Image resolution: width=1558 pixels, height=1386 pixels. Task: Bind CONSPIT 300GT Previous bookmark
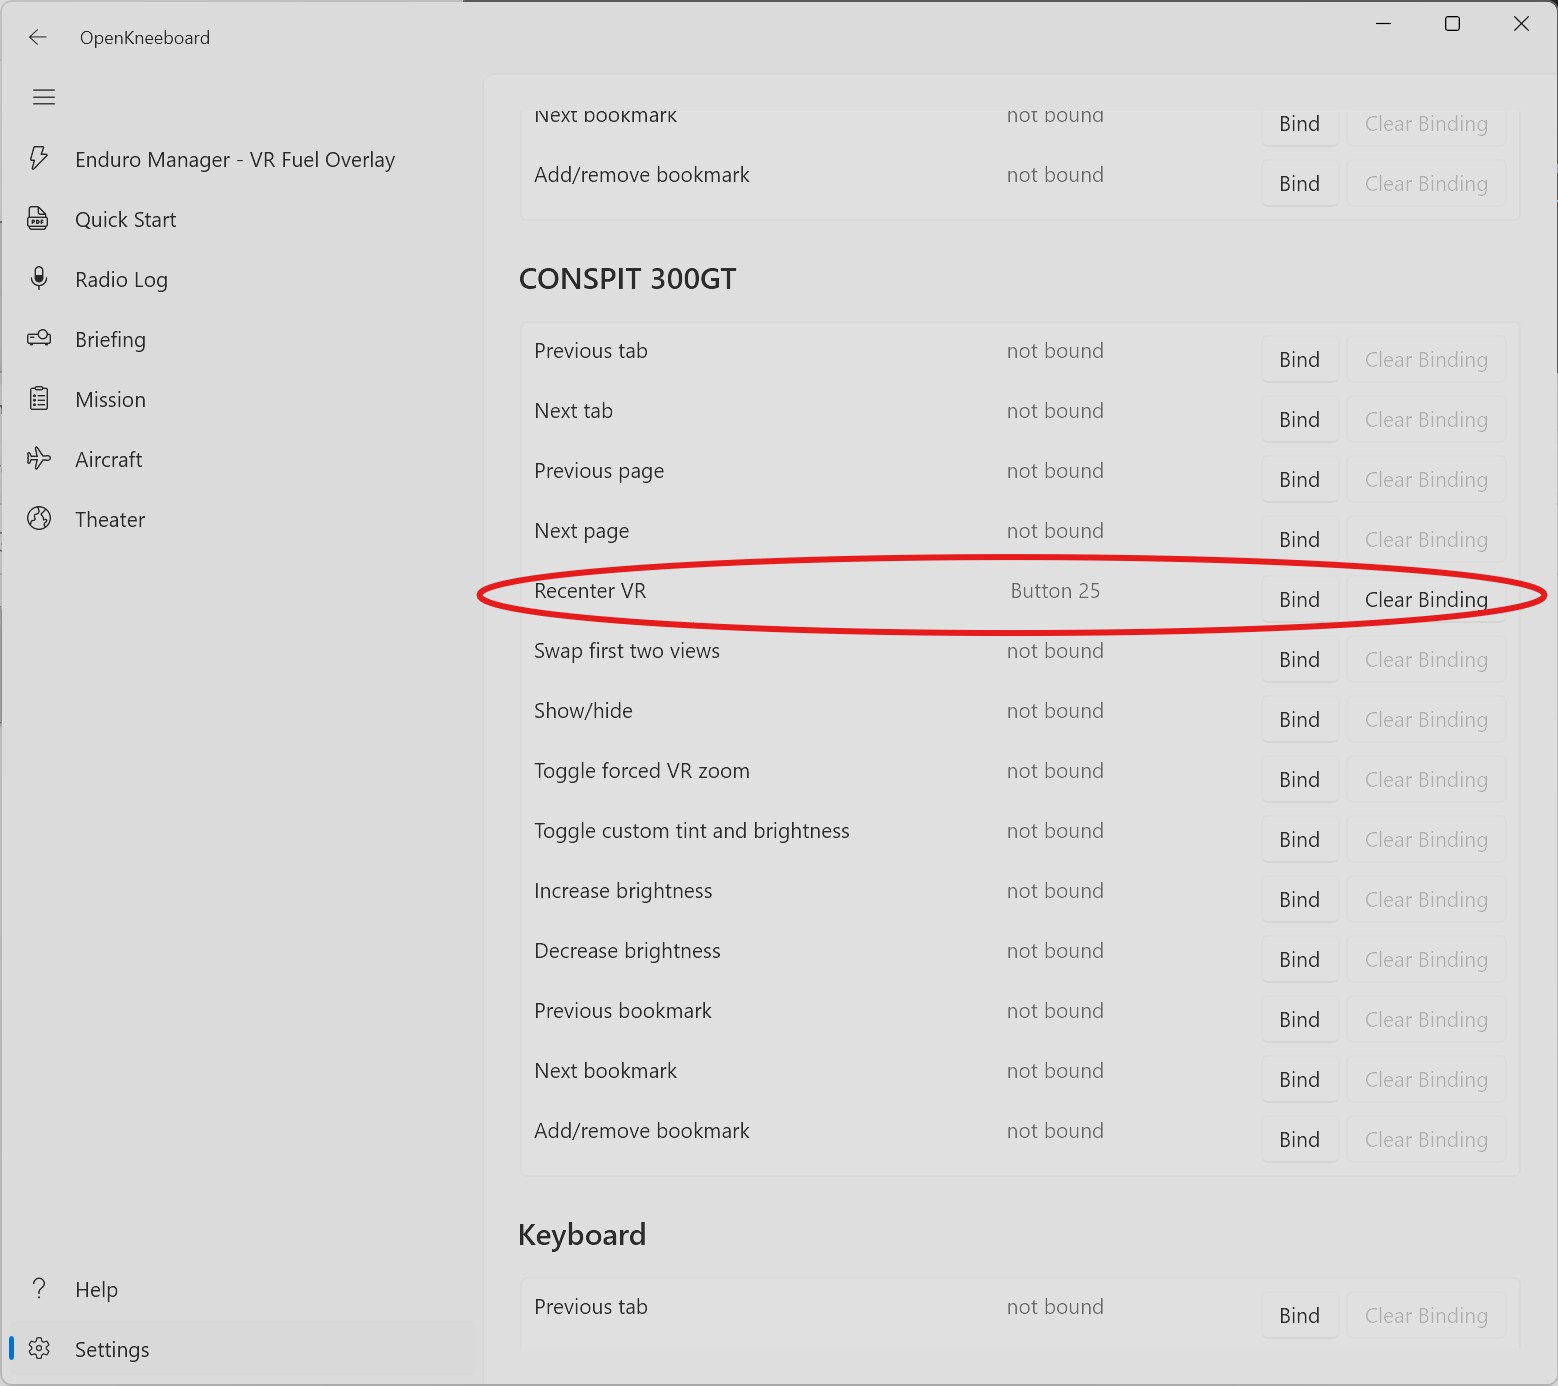1299,1020
